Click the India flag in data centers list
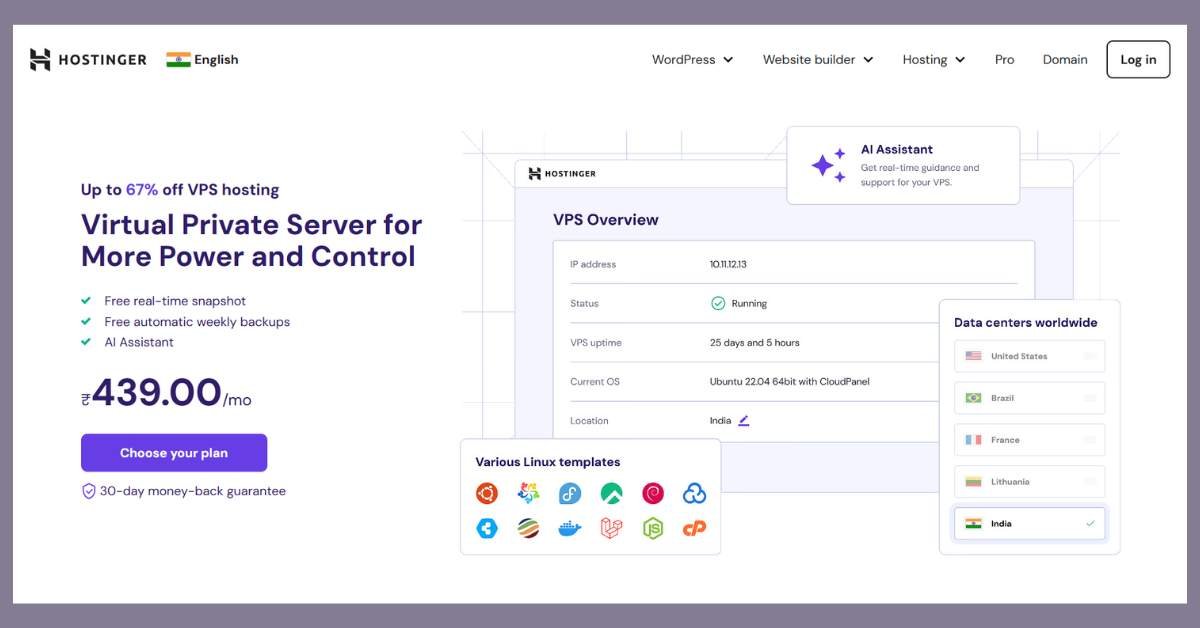 [973, 523]
